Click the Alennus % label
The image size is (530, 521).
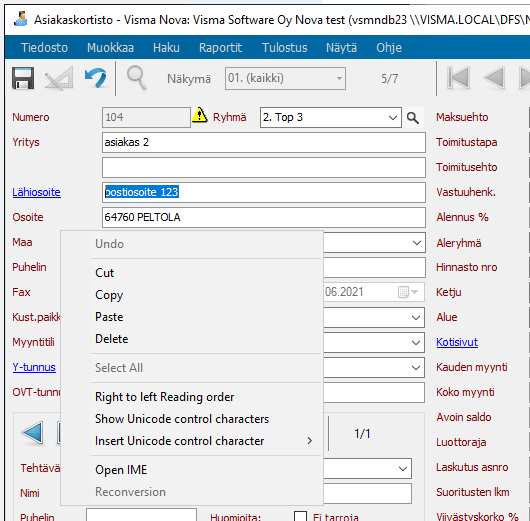(x=462, y=217)
